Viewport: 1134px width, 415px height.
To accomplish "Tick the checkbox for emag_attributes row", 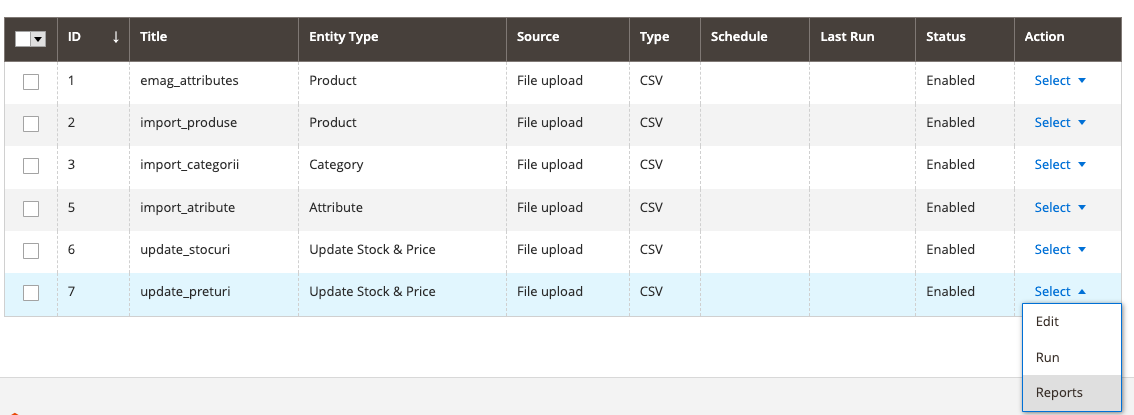I will click(31, 82).
